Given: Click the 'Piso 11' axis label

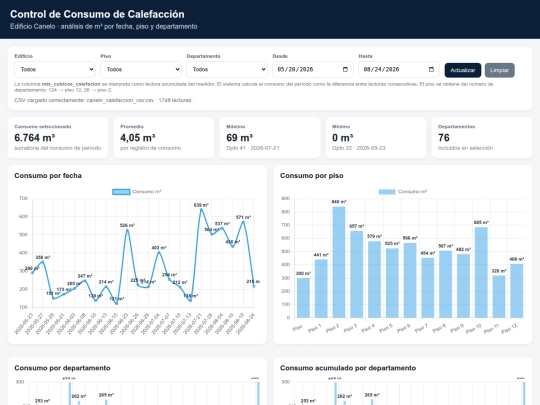Looking at the screenshot, I should pyautogui.click(x=491, y=329).
